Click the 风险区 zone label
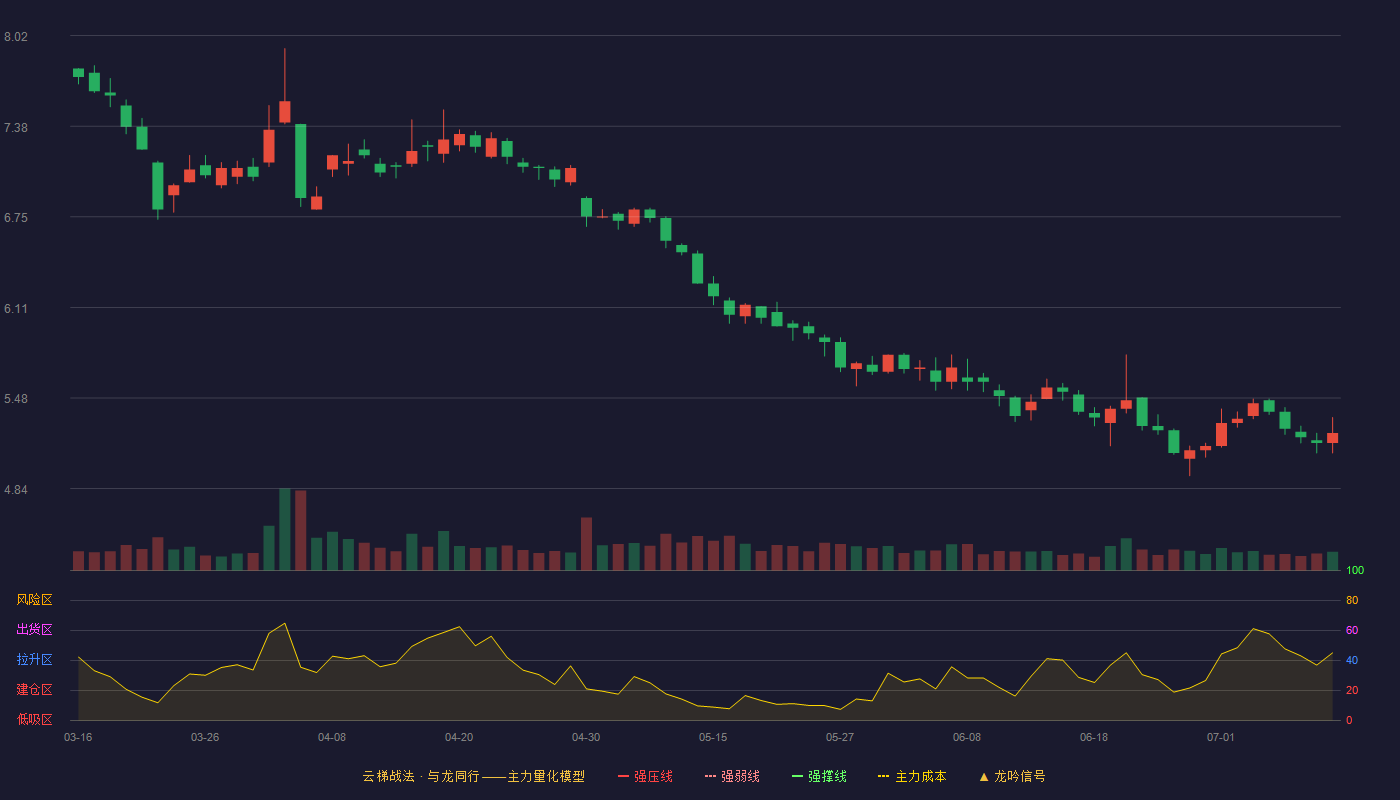Screen dimensions: 1400x800 (34, 600)
